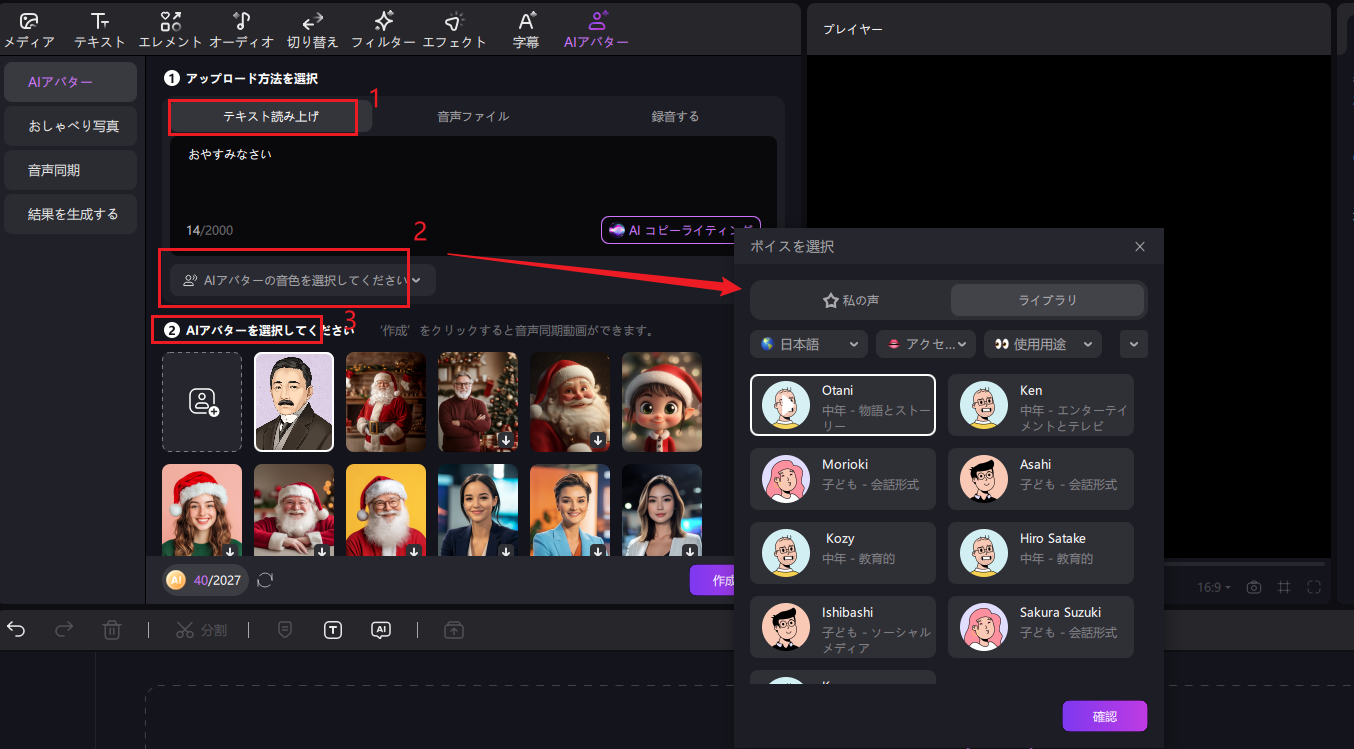Open the オーディオ audio panel
The height and width of the screenshot is (749, 1354).
[242, 30]
